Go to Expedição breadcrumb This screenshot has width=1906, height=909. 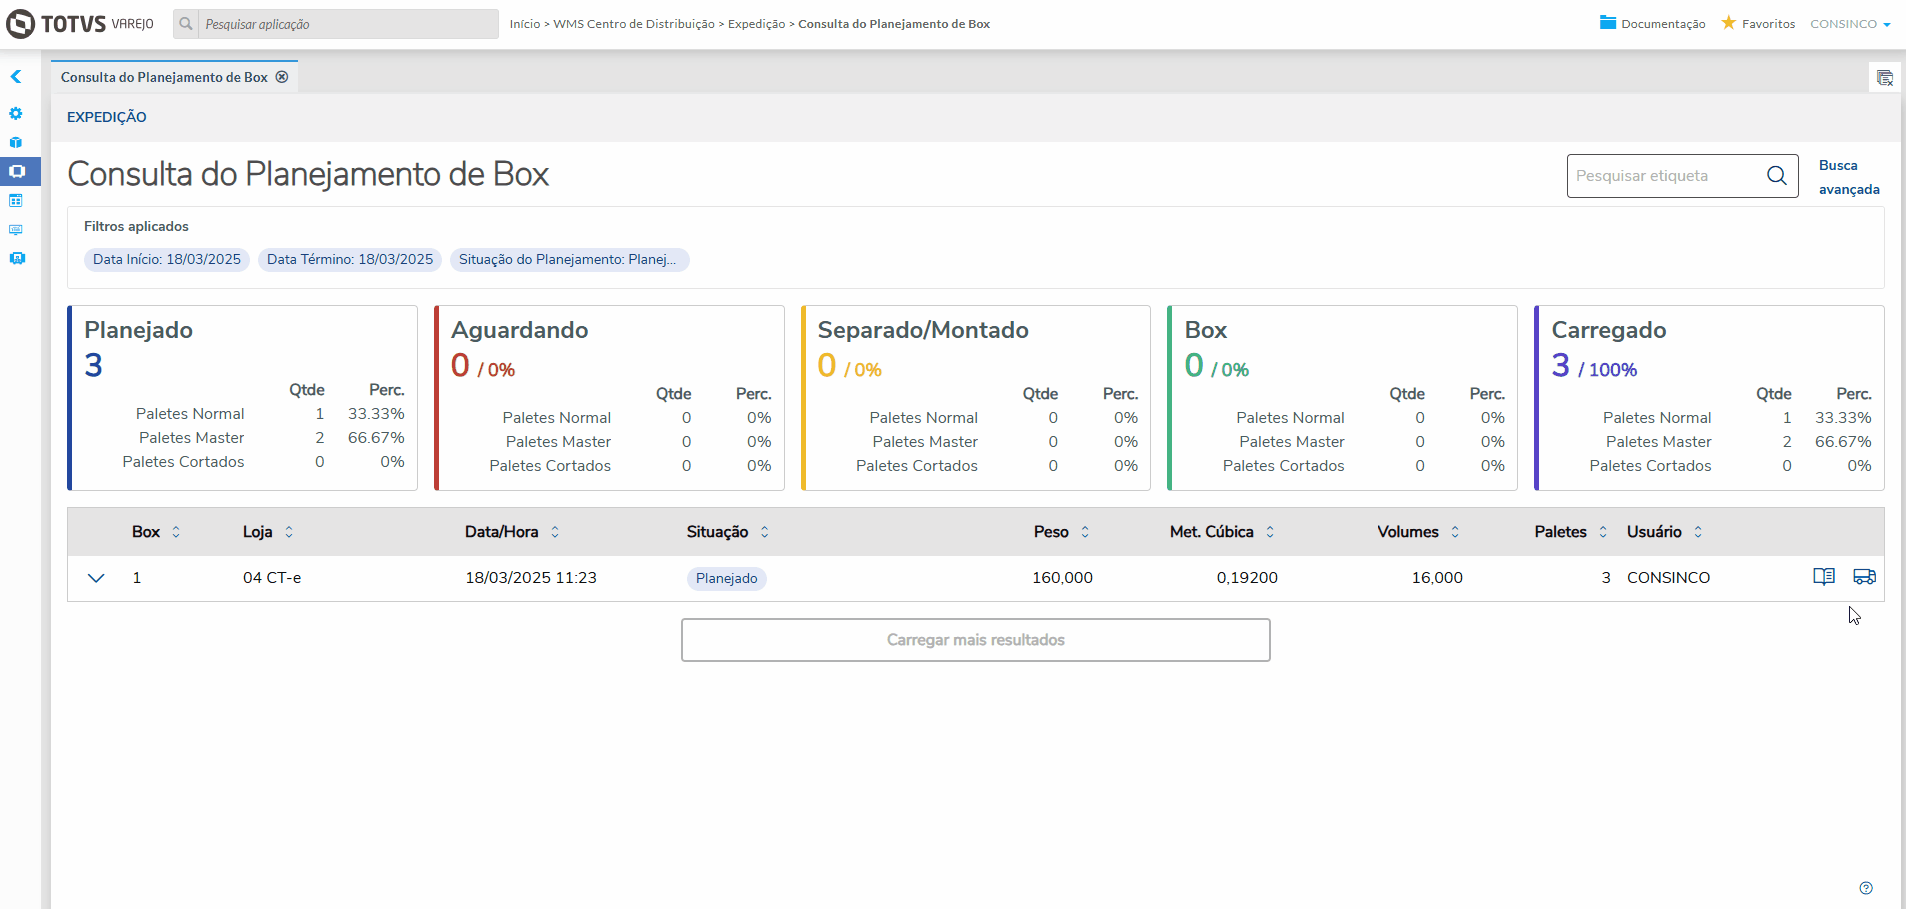click(756, 24)
